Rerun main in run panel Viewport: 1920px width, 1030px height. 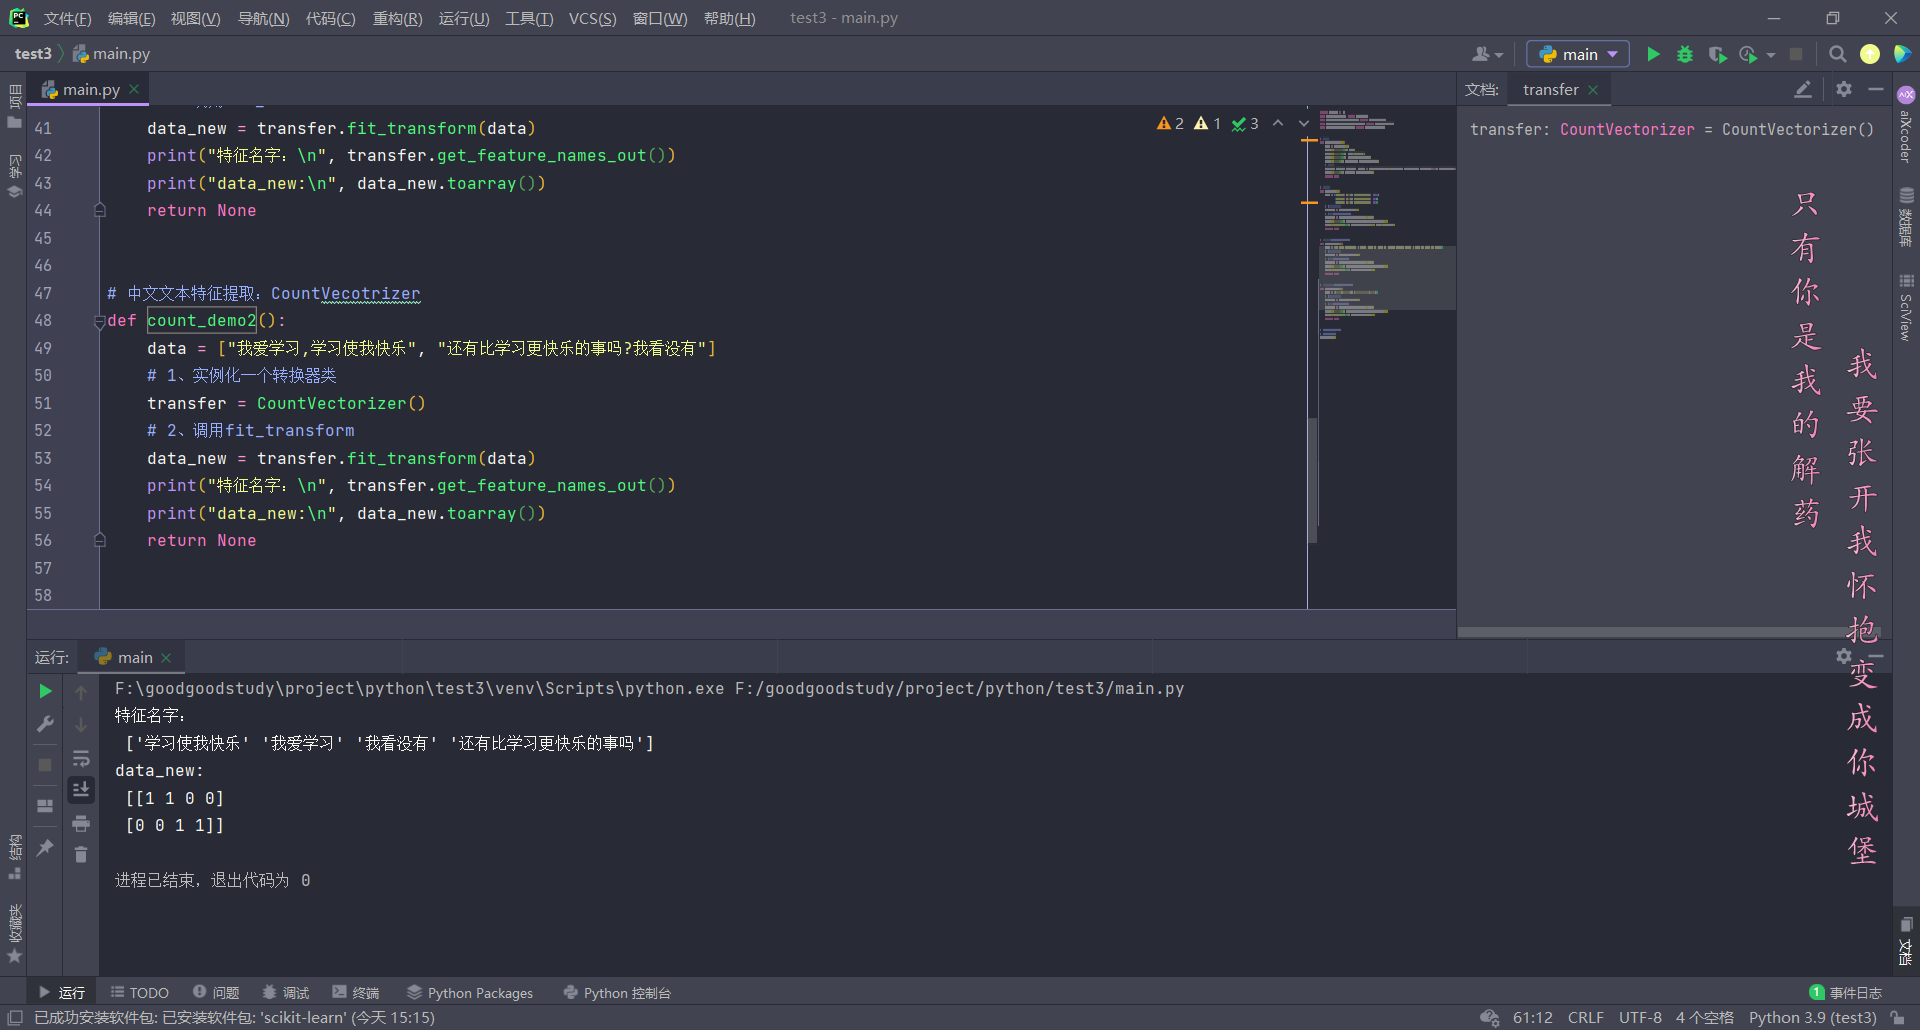(x=45, y=691)
